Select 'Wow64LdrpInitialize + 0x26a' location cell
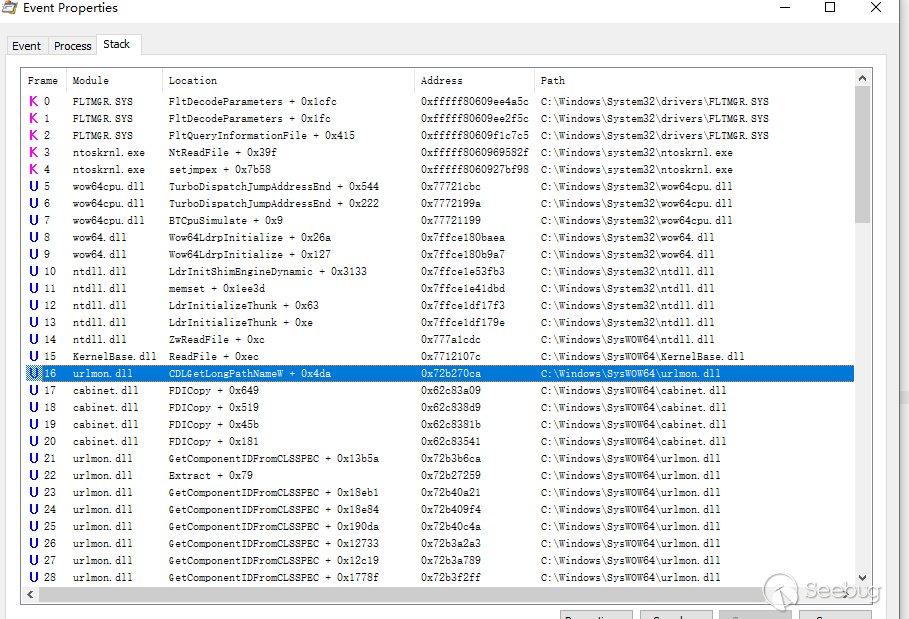 (249, 237)
